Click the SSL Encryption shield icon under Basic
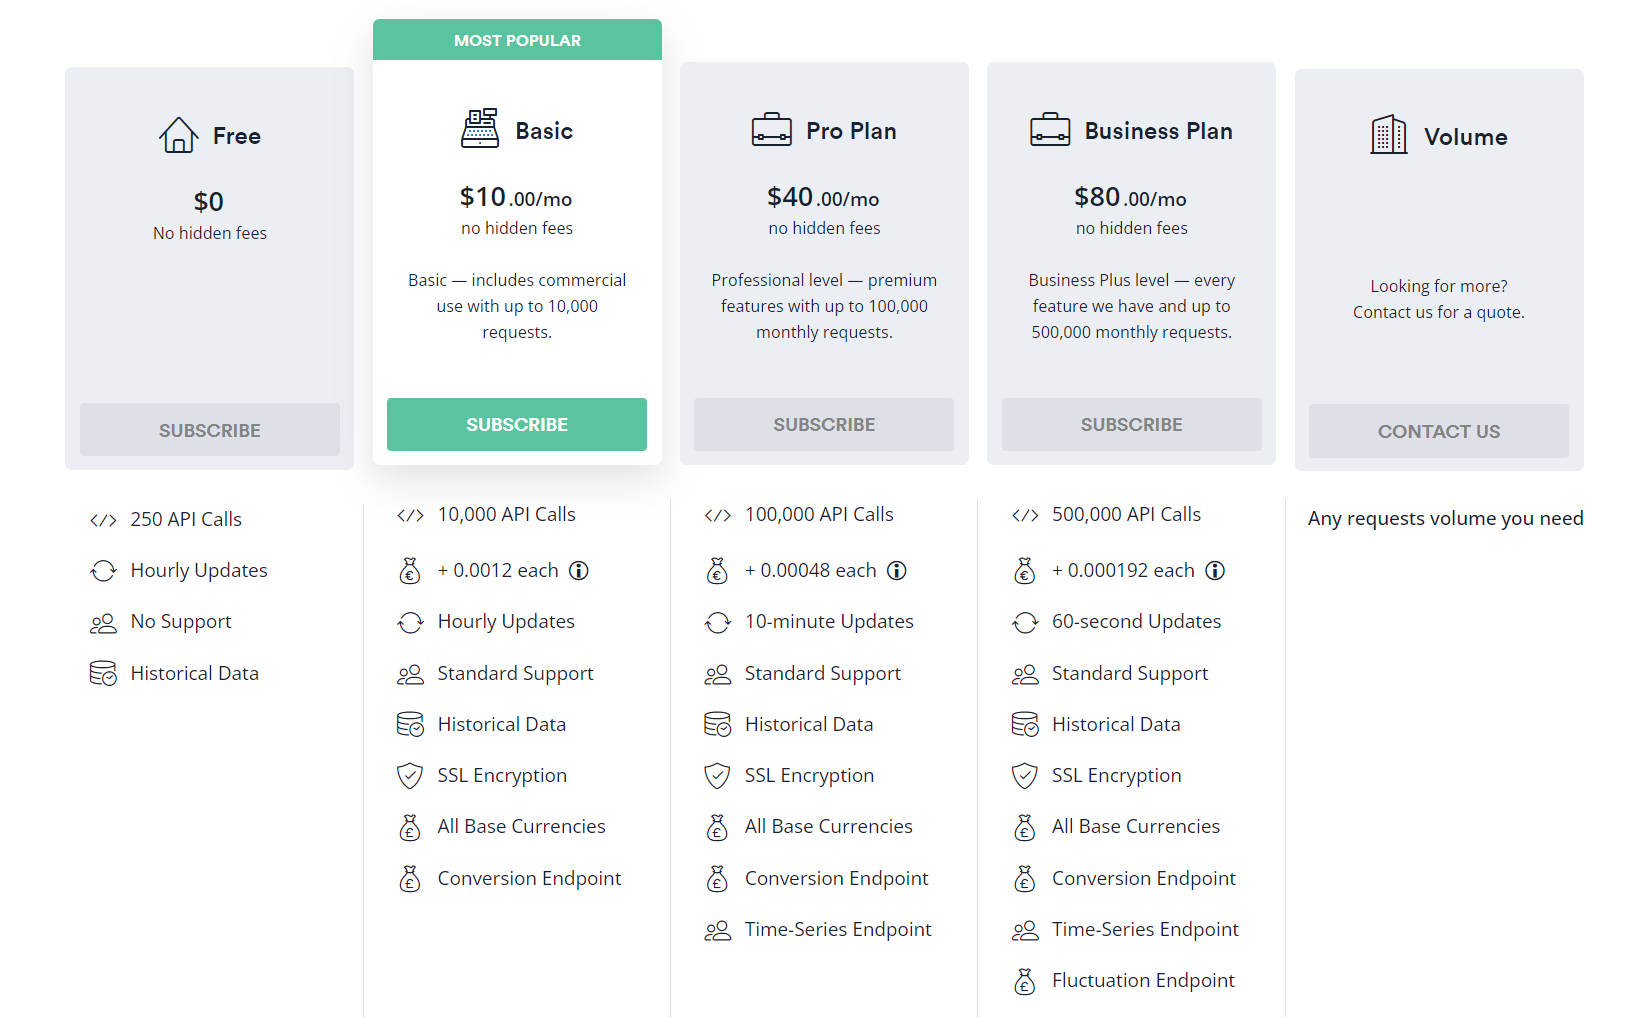 click(x=410, y=775)
